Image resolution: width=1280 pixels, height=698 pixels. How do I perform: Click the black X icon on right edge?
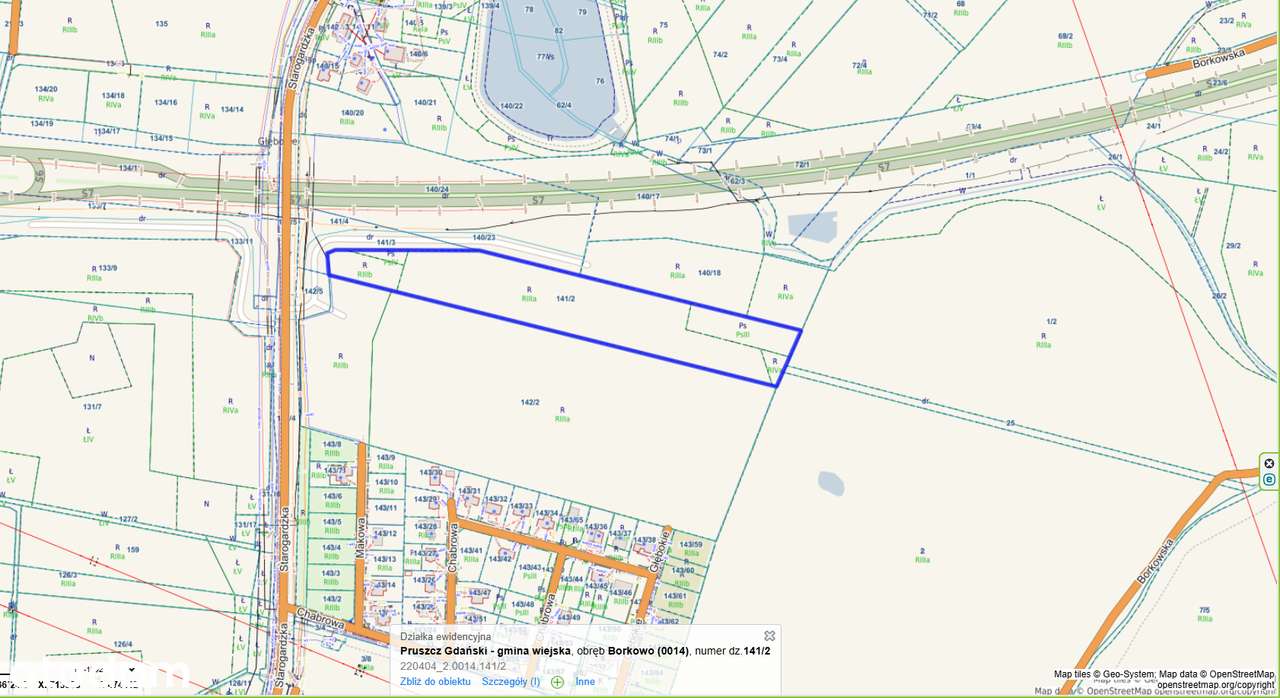1270,463
